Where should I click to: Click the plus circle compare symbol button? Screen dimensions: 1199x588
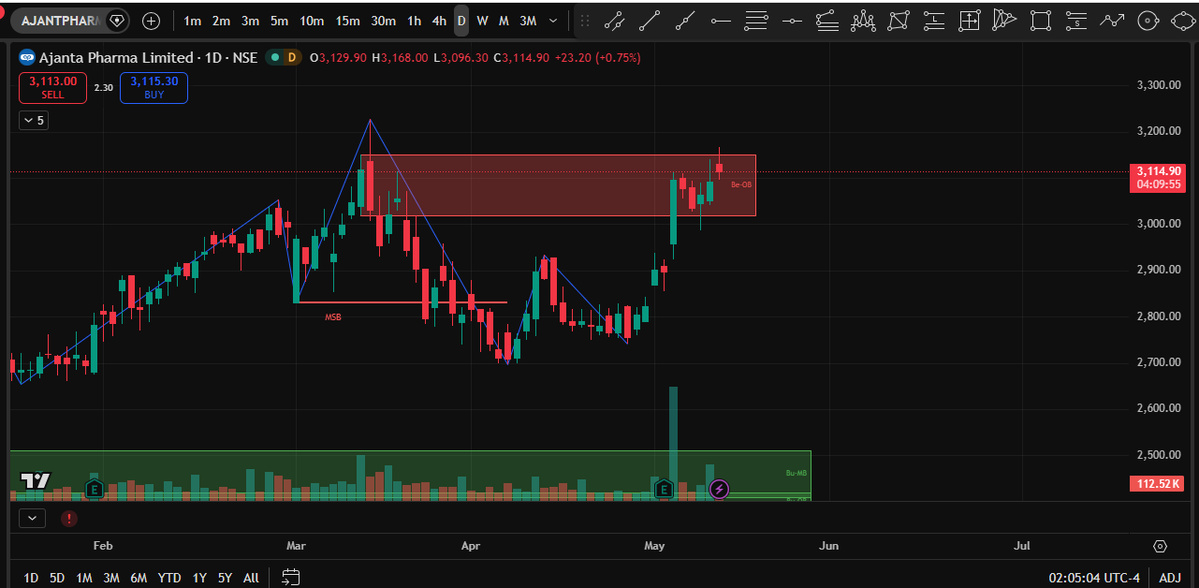(x=151, y=21)
